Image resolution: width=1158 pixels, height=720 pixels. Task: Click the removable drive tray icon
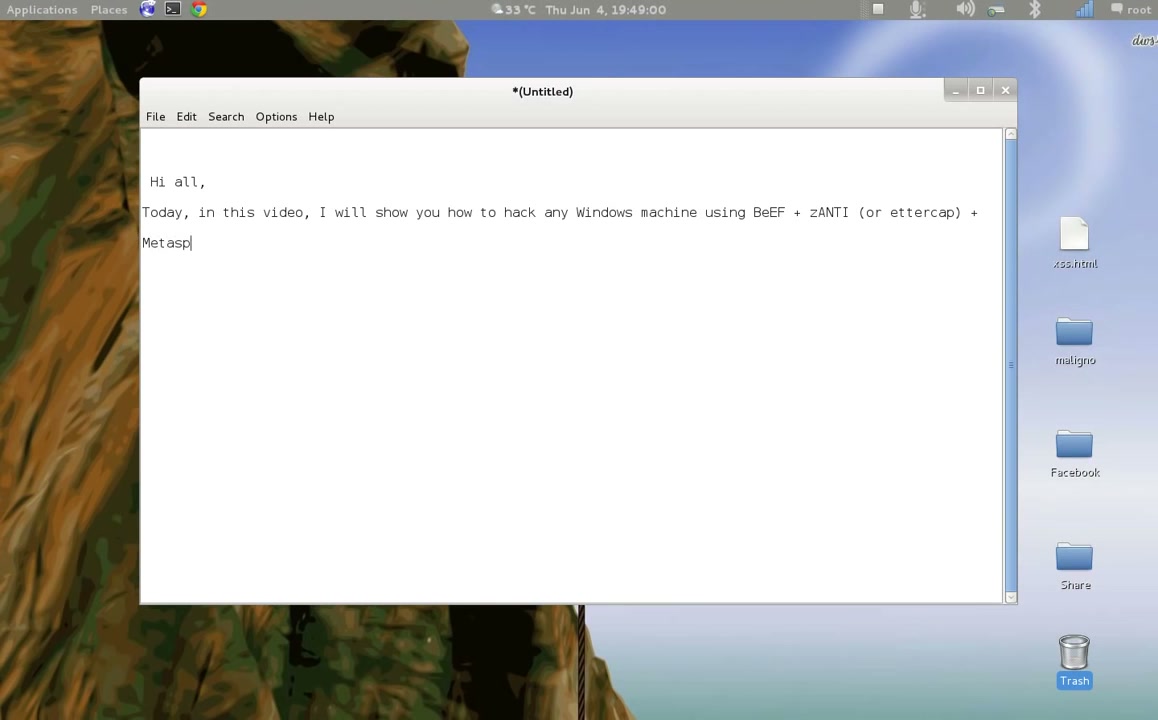(996, 10)
